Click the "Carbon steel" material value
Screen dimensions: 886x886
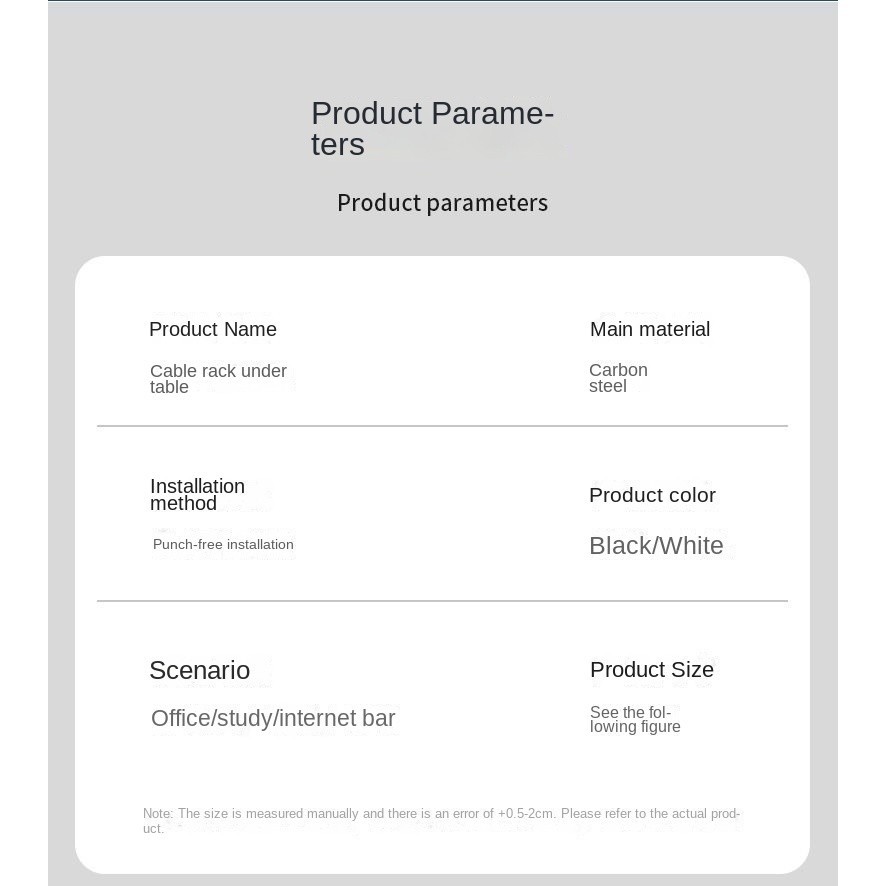[618, 378]
